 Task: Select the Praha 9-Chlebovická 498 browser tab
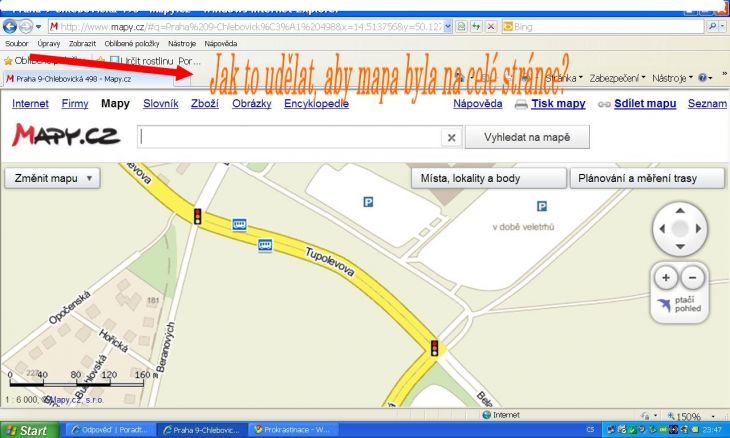[88, 79]
